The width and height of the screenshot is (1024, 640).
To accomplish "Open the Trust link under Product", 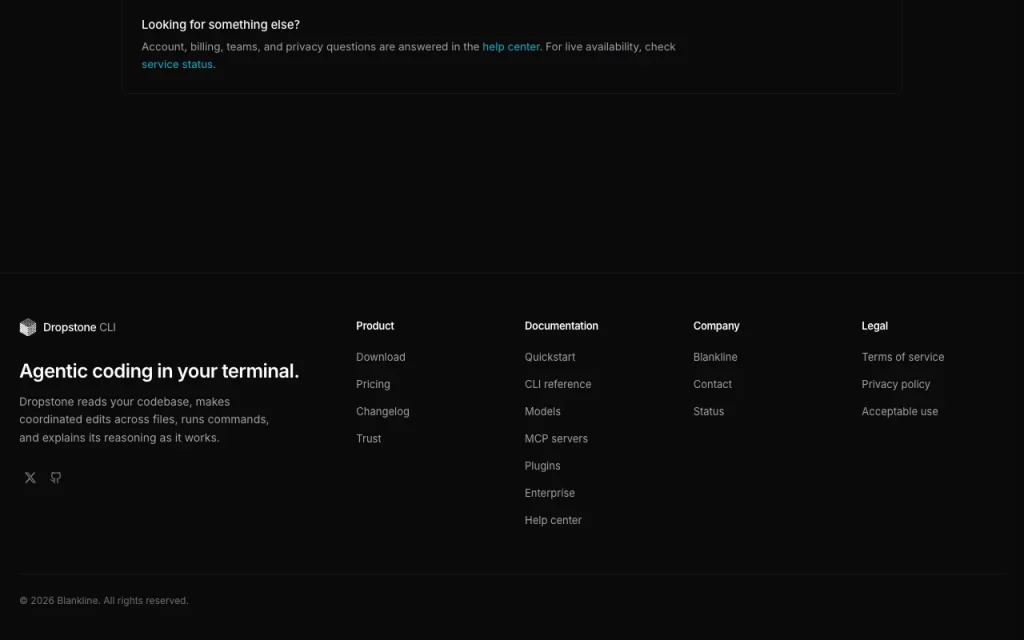I will (x=368, y=439).
